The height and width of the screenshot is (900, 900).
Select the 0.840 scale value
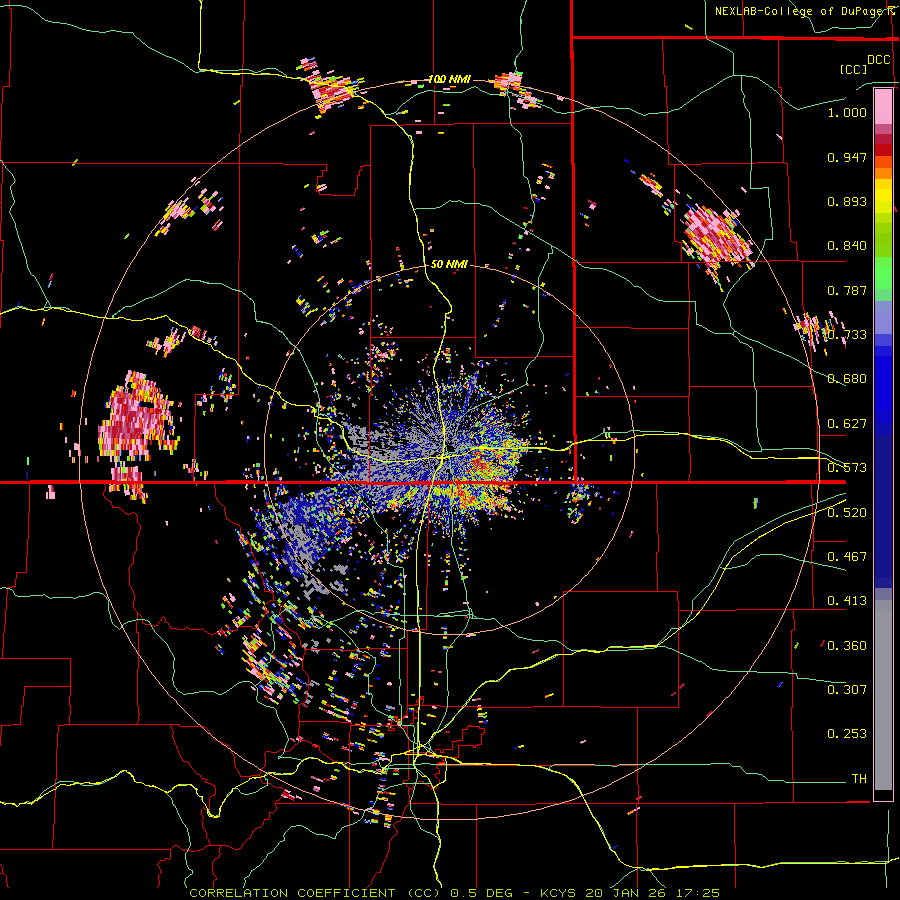coord(847,246)
